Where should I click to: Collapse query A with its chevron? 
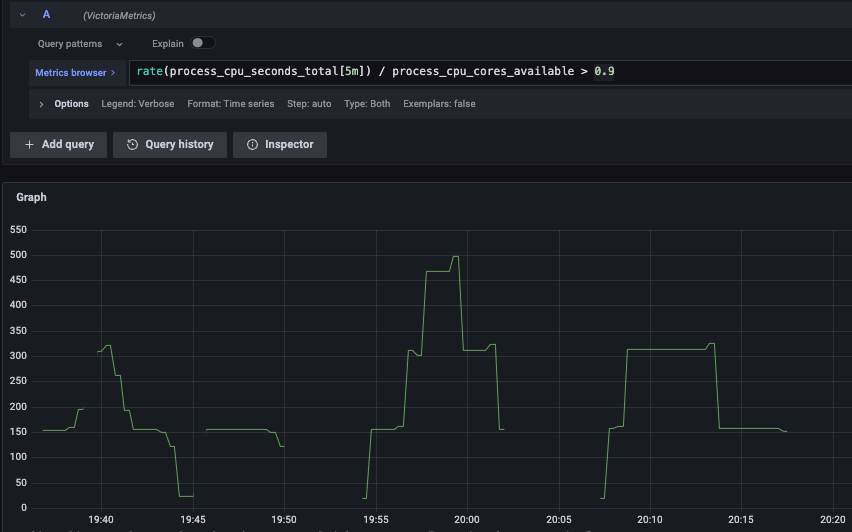[x=22, y=15]
